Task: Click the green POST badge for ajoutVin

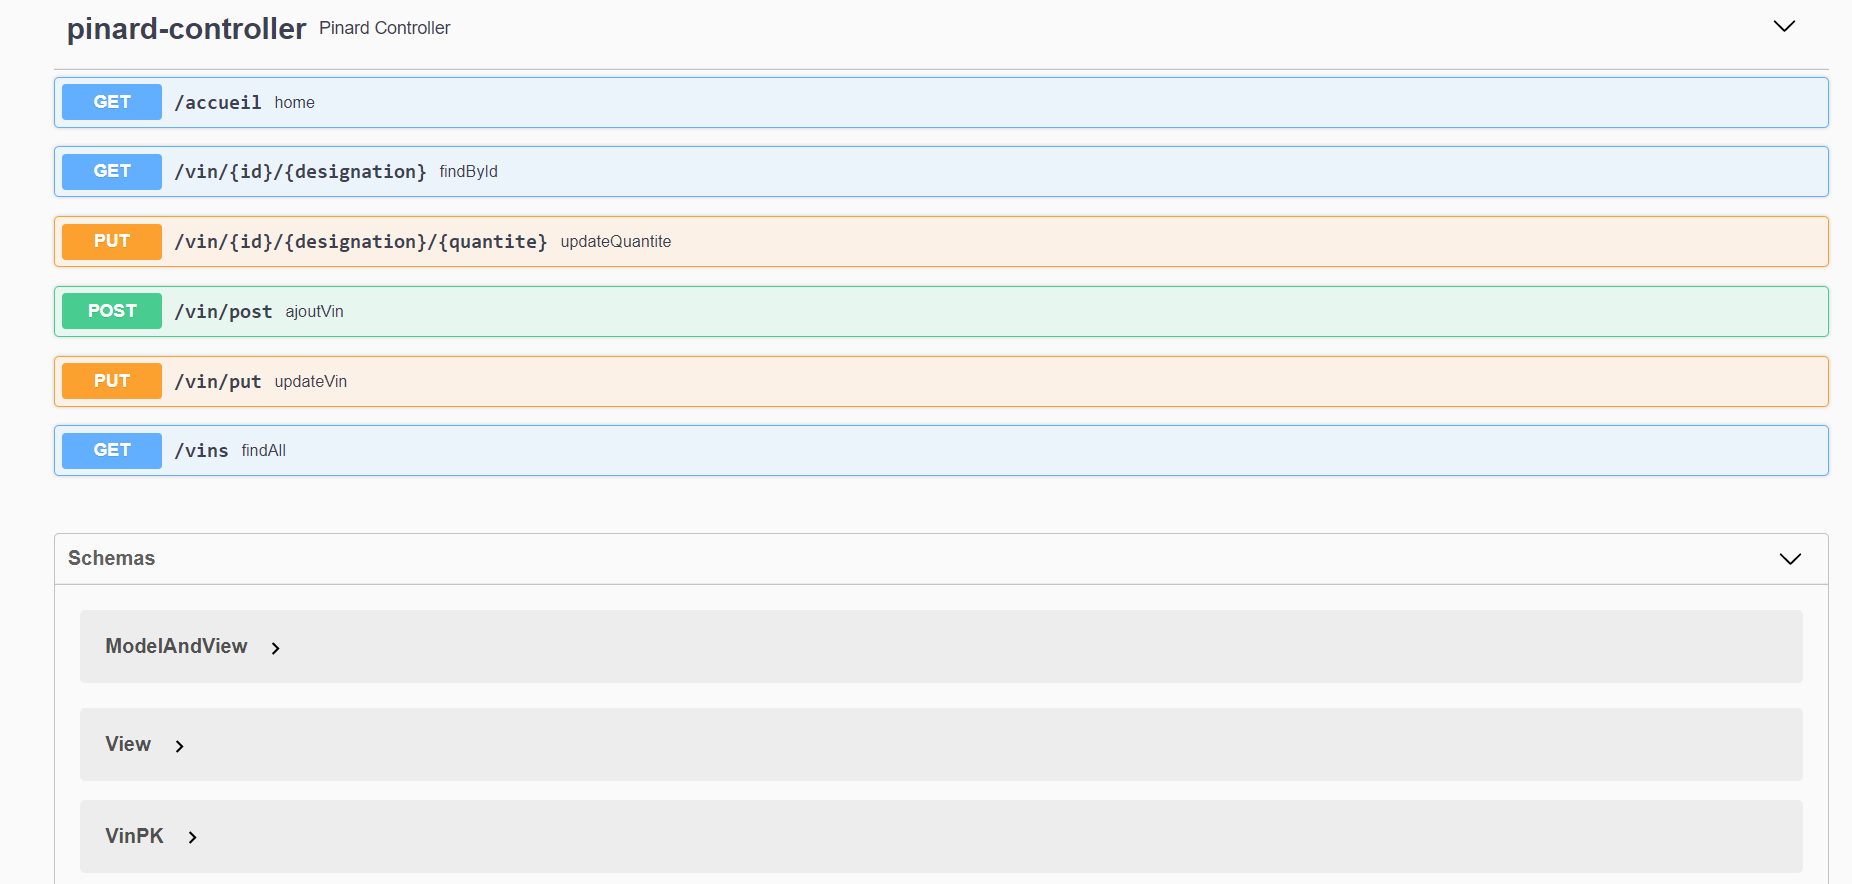Action: pyautogui.click(x=112, y=312)
